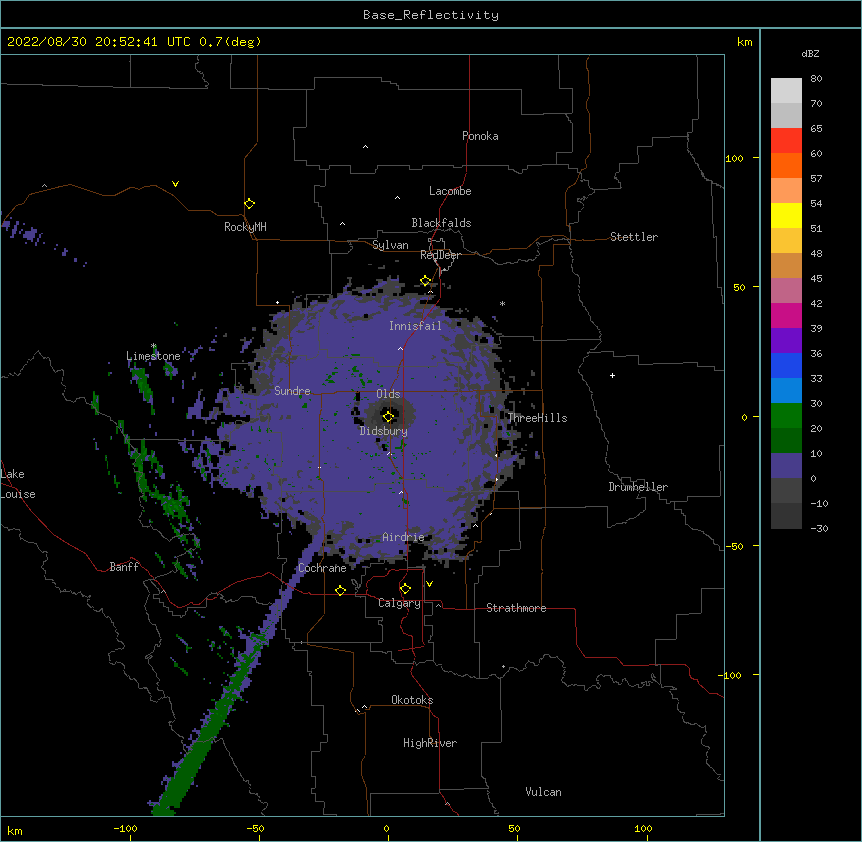Screen dimensions: 862x842
Task: Click the km unit label at top right
Action: 744,42
